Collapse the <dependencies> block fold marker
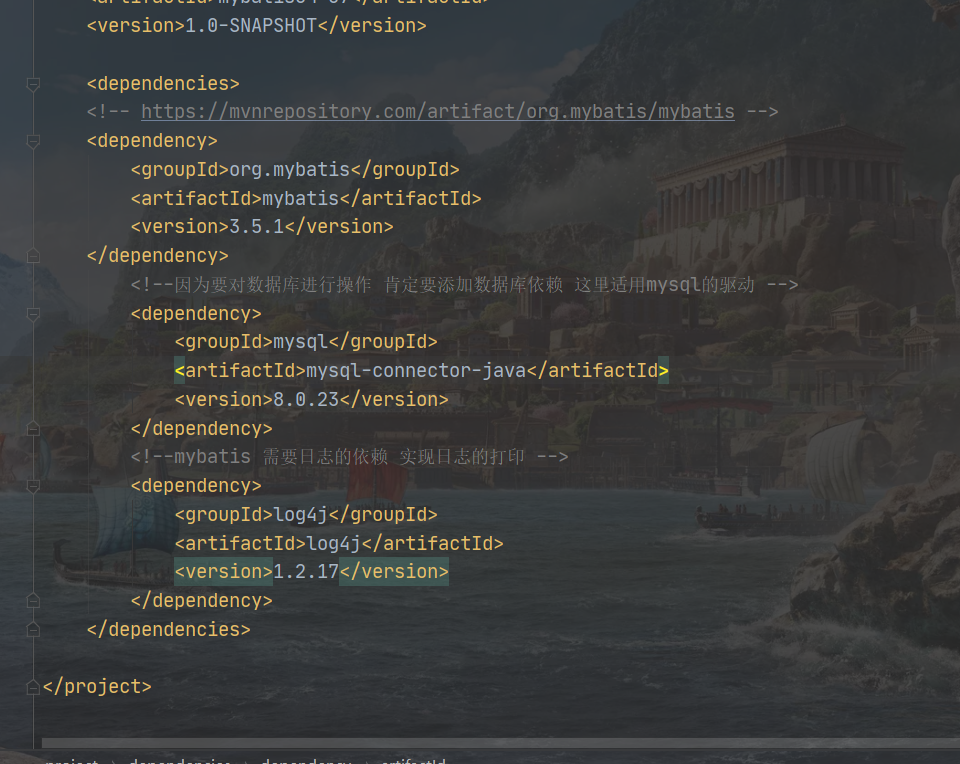 pos(34,84)
